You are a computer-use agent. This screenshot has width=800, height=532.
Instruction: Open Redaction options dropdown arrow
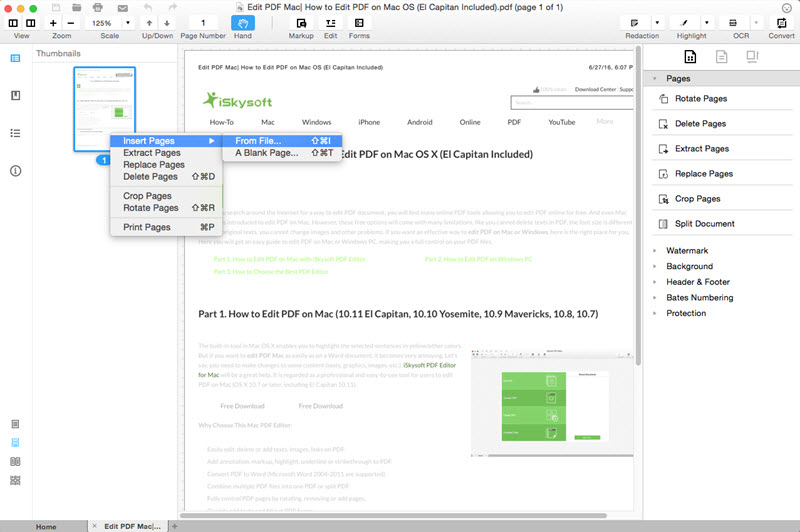657,23
